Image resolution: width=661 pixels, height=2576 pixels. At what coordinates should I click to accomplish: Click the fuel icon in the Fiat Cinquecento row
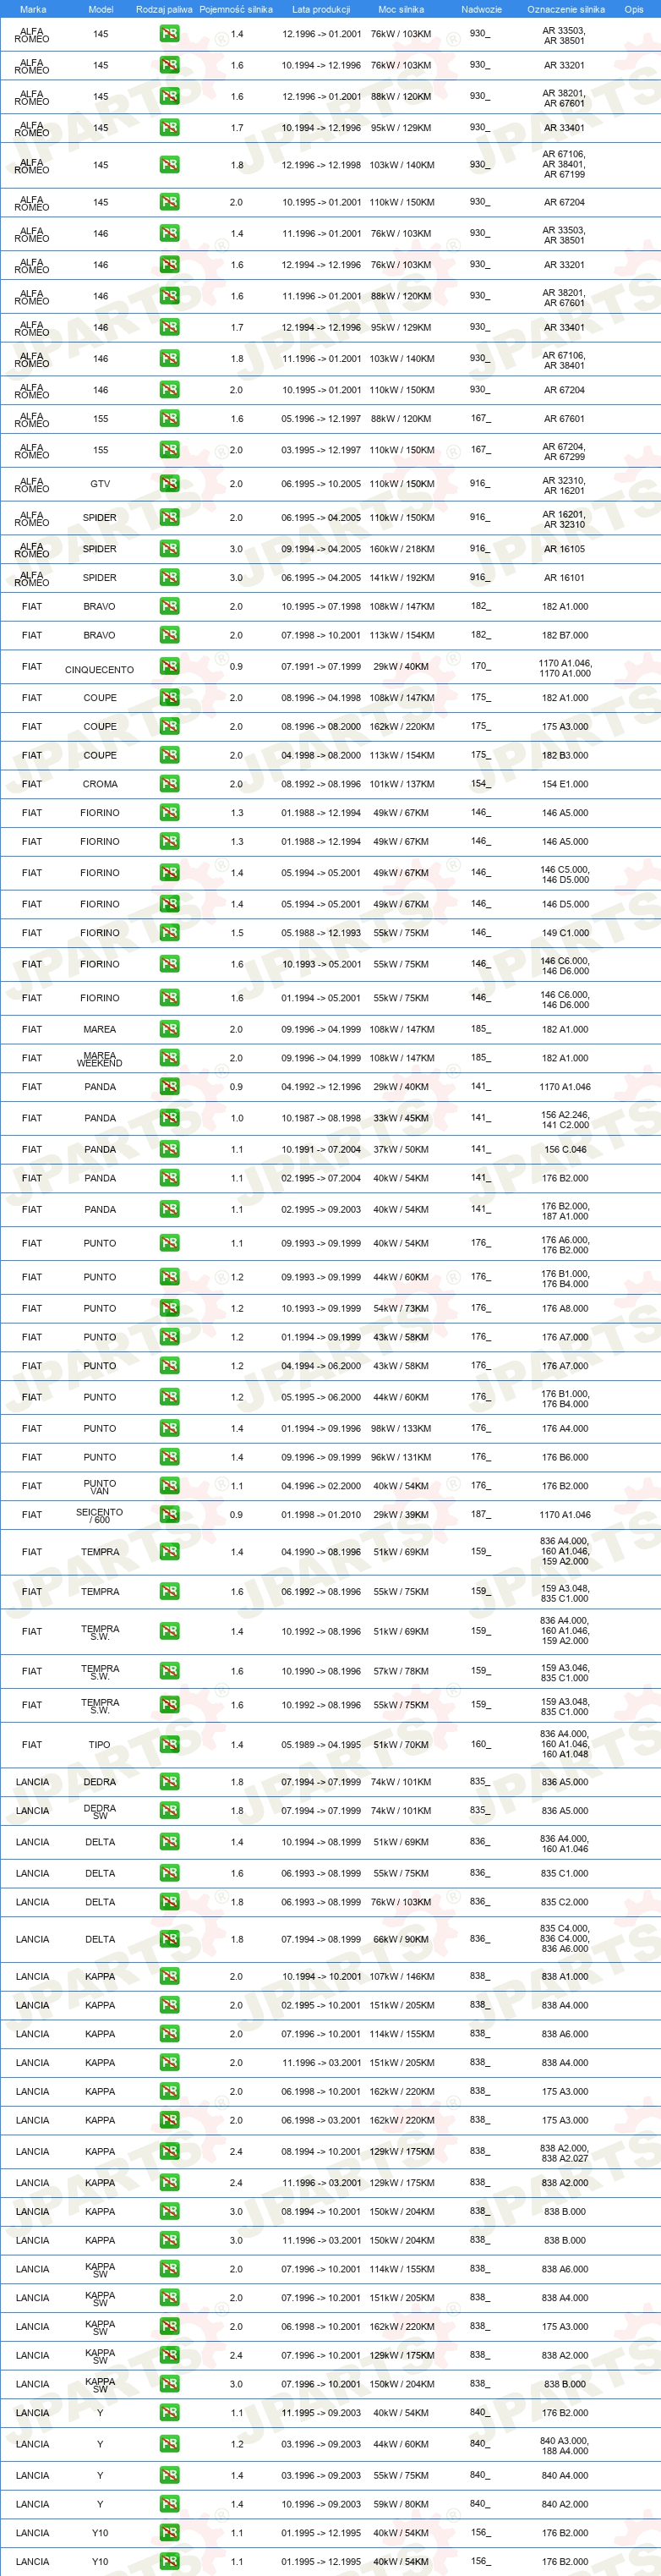coord(169,667)
